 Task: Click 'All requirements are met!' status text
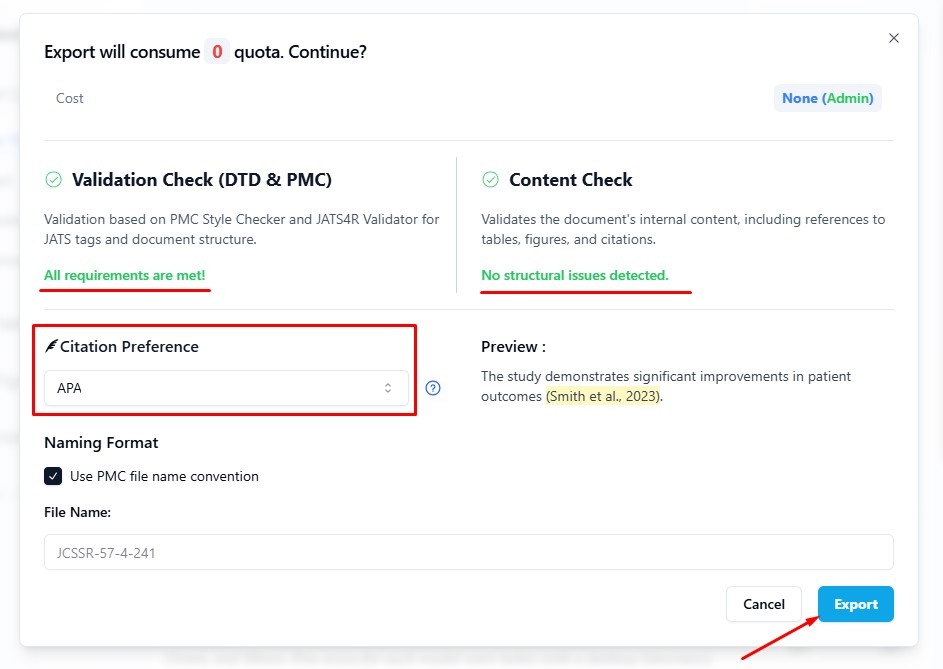pyautogui.click(x=124, y=274)
